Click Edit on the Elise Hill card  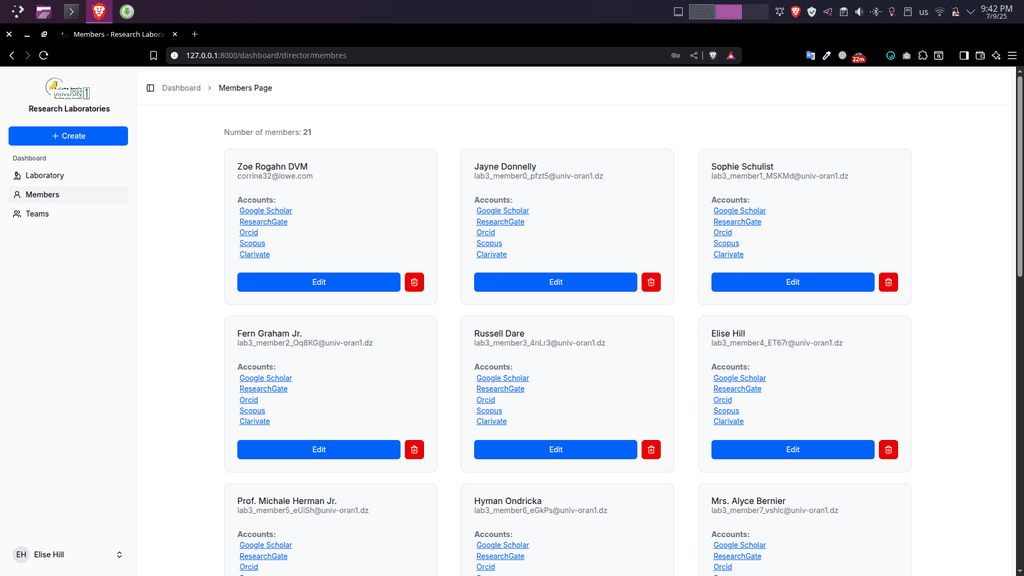[792, 450]
